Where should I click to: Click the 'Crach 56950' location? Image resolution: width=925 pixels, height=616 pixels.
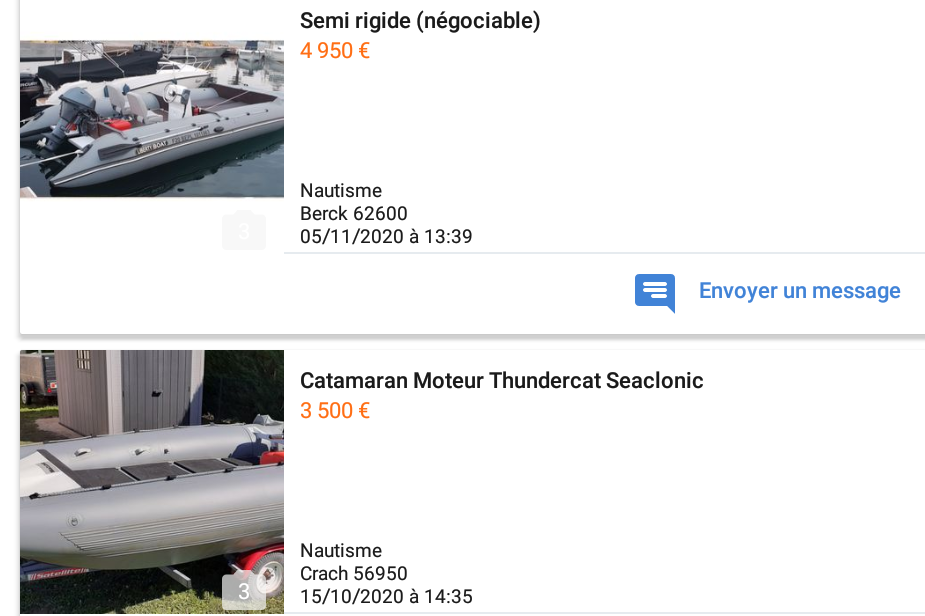tap(354, 574)
